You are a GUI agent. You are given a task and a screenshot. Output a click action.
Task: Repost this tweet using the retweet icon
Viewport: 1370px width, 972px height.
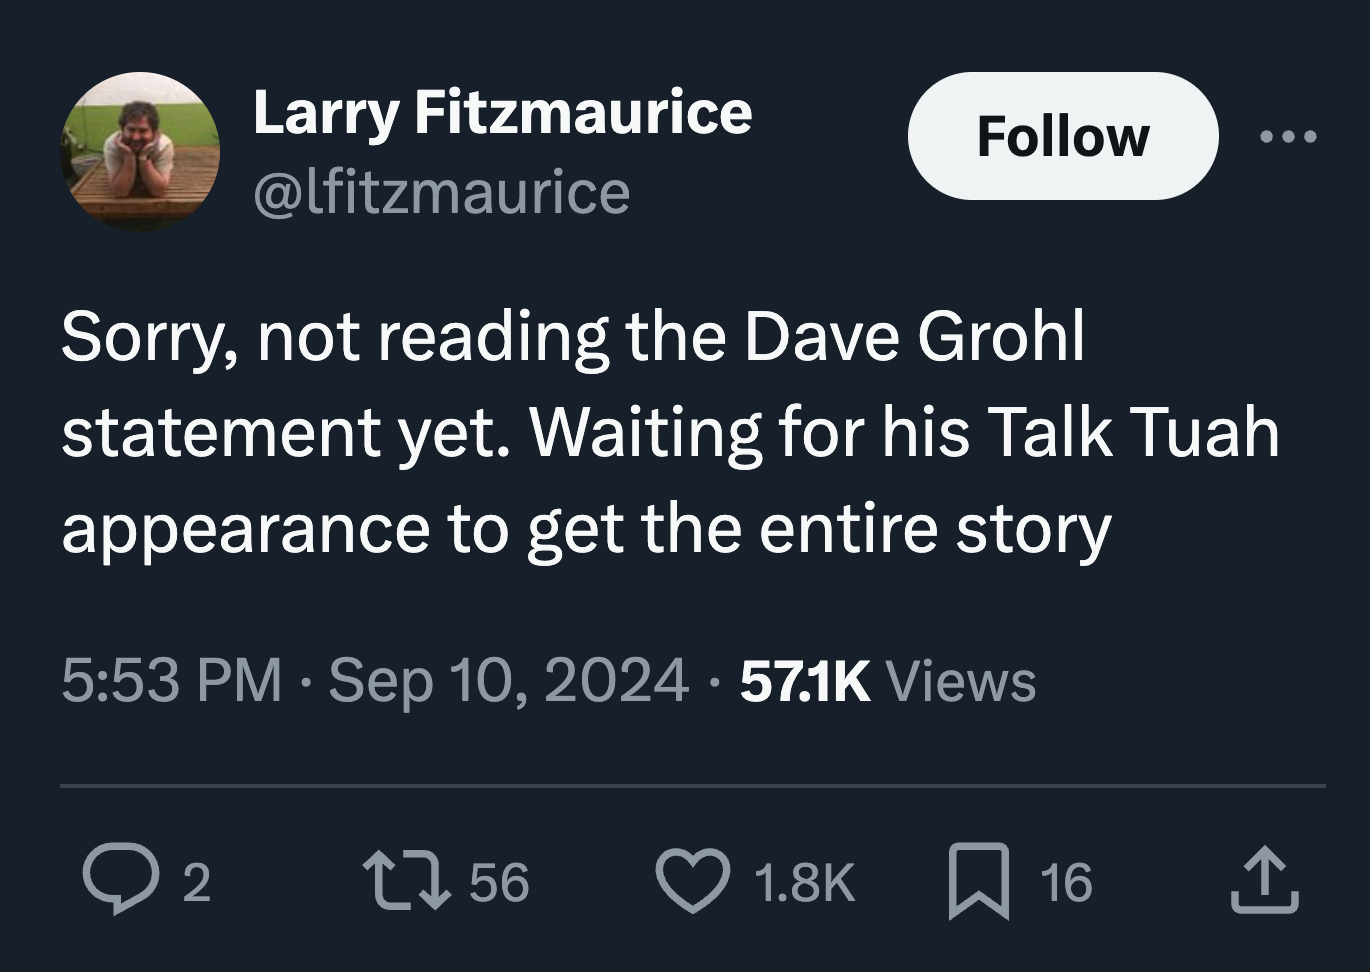tap(405, 881)
